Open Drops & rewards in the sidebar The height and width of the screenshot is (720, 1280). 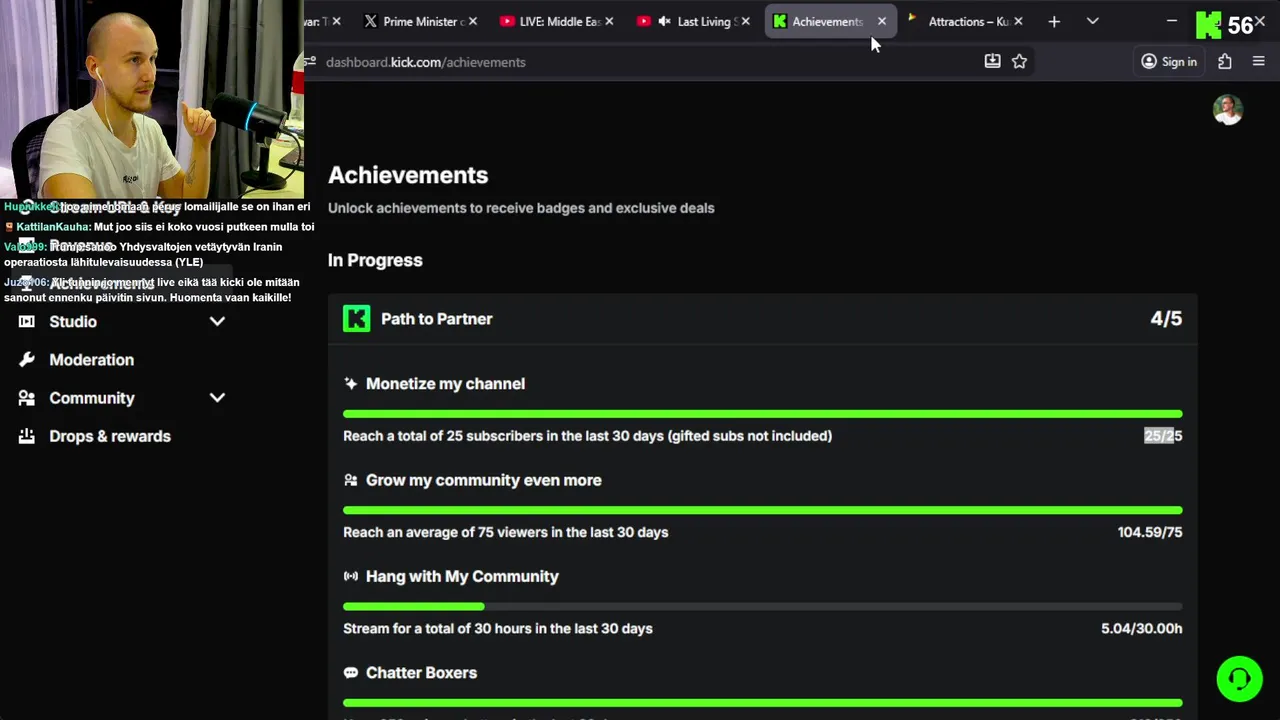[x=110, y=436]
